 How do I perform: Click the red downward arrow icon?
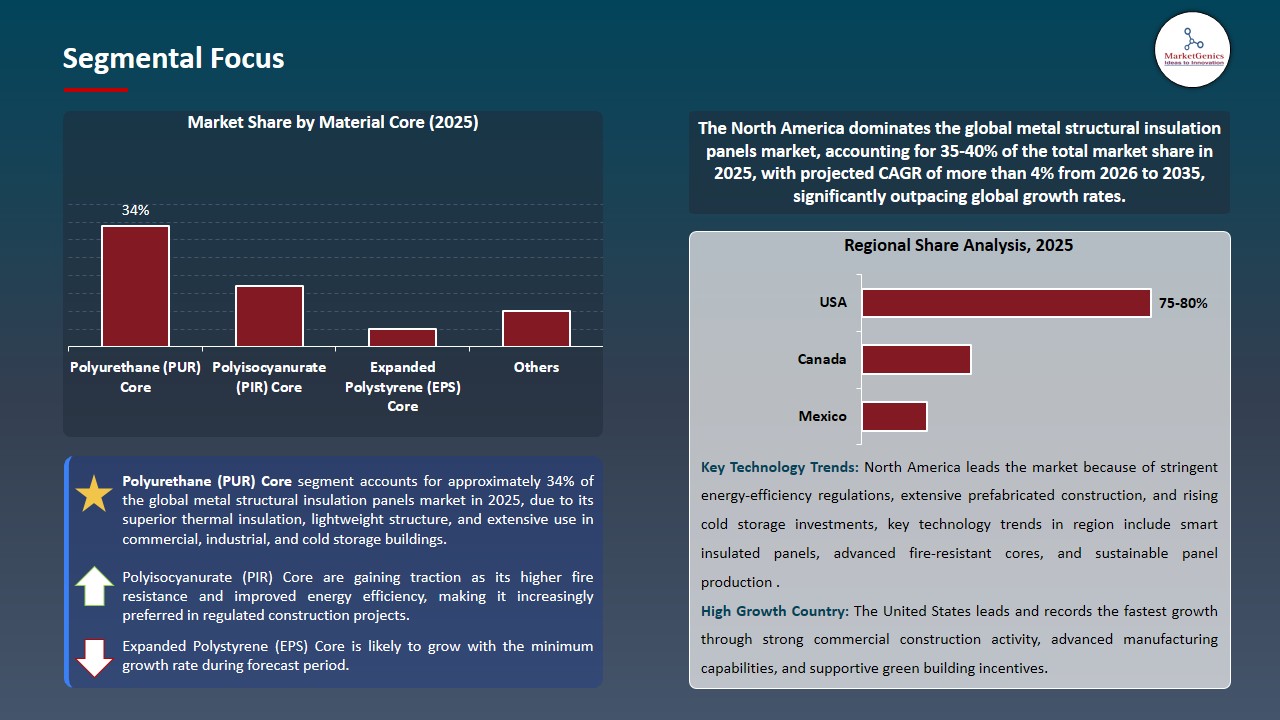click(x=94, y=657)
